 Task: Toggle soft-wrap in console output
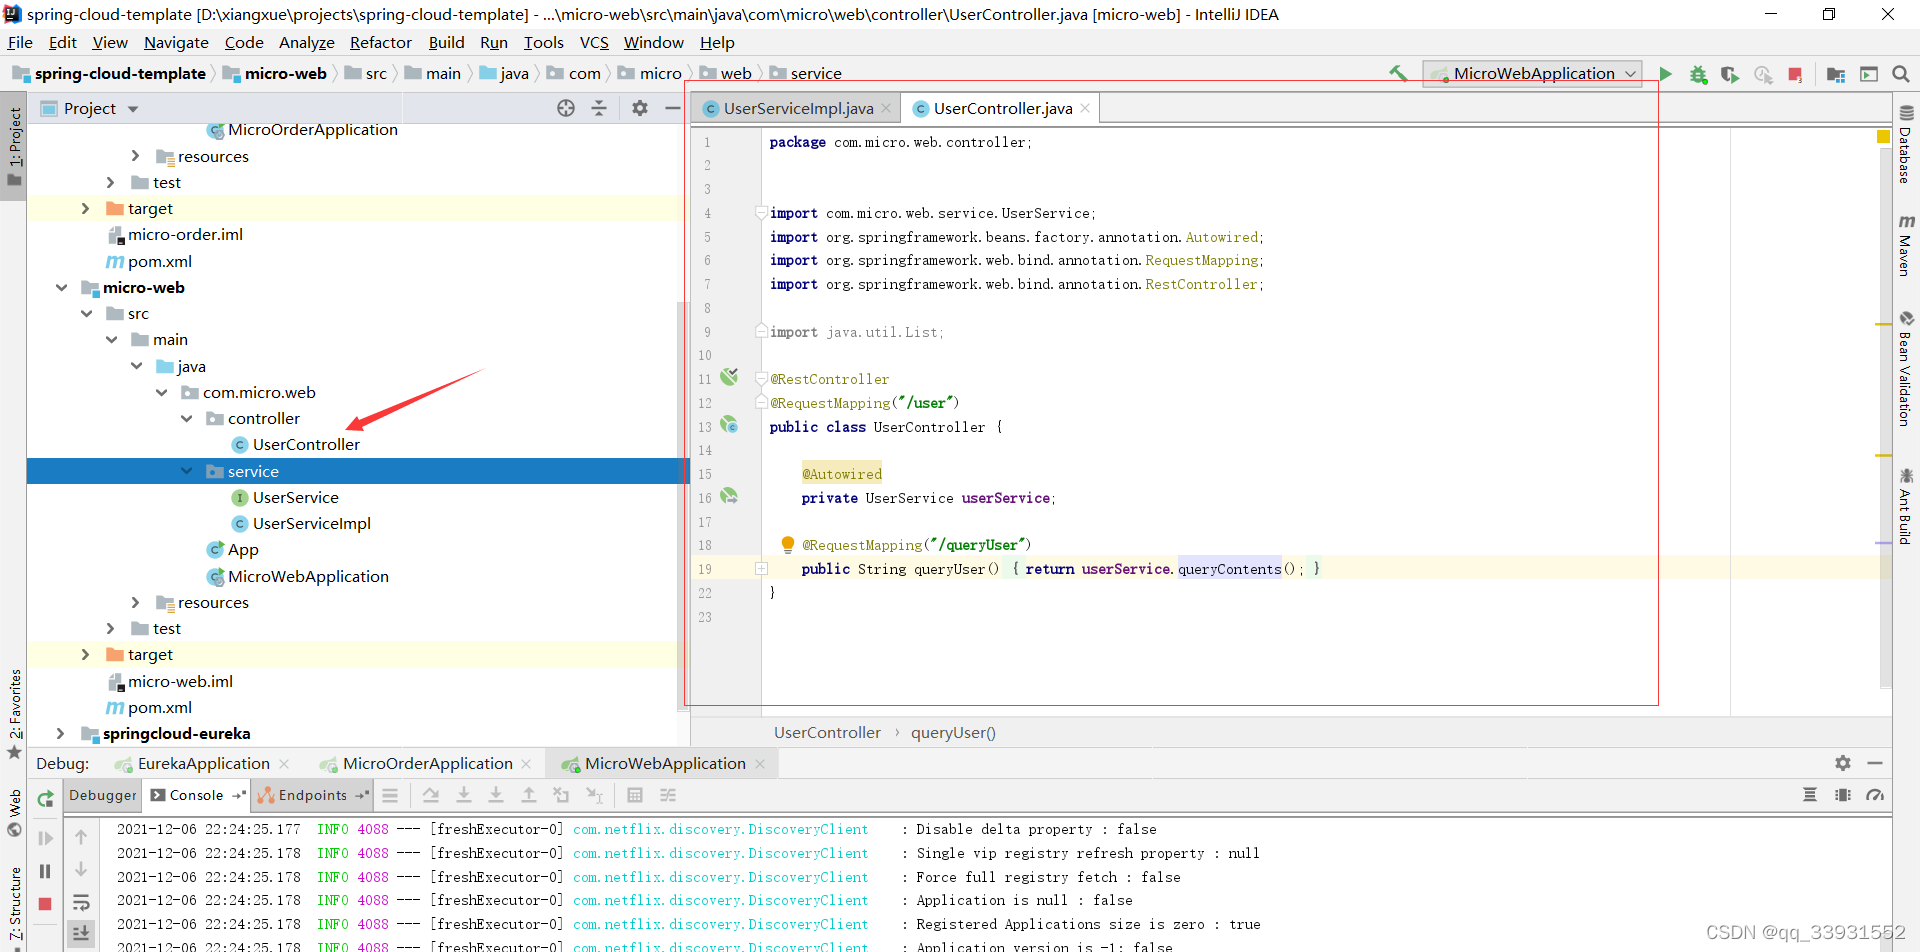[x=81, y=902]
